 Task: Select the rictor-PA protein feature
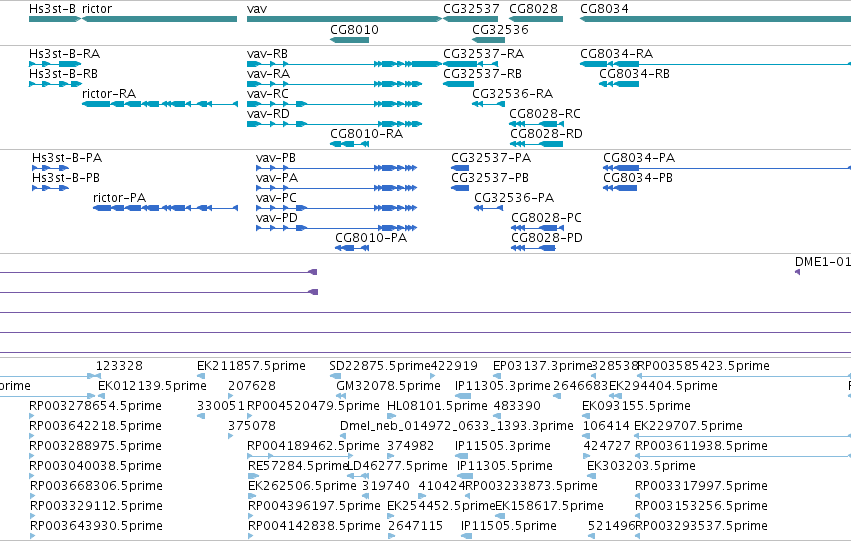pyautogui.click(x=166, y=208)
